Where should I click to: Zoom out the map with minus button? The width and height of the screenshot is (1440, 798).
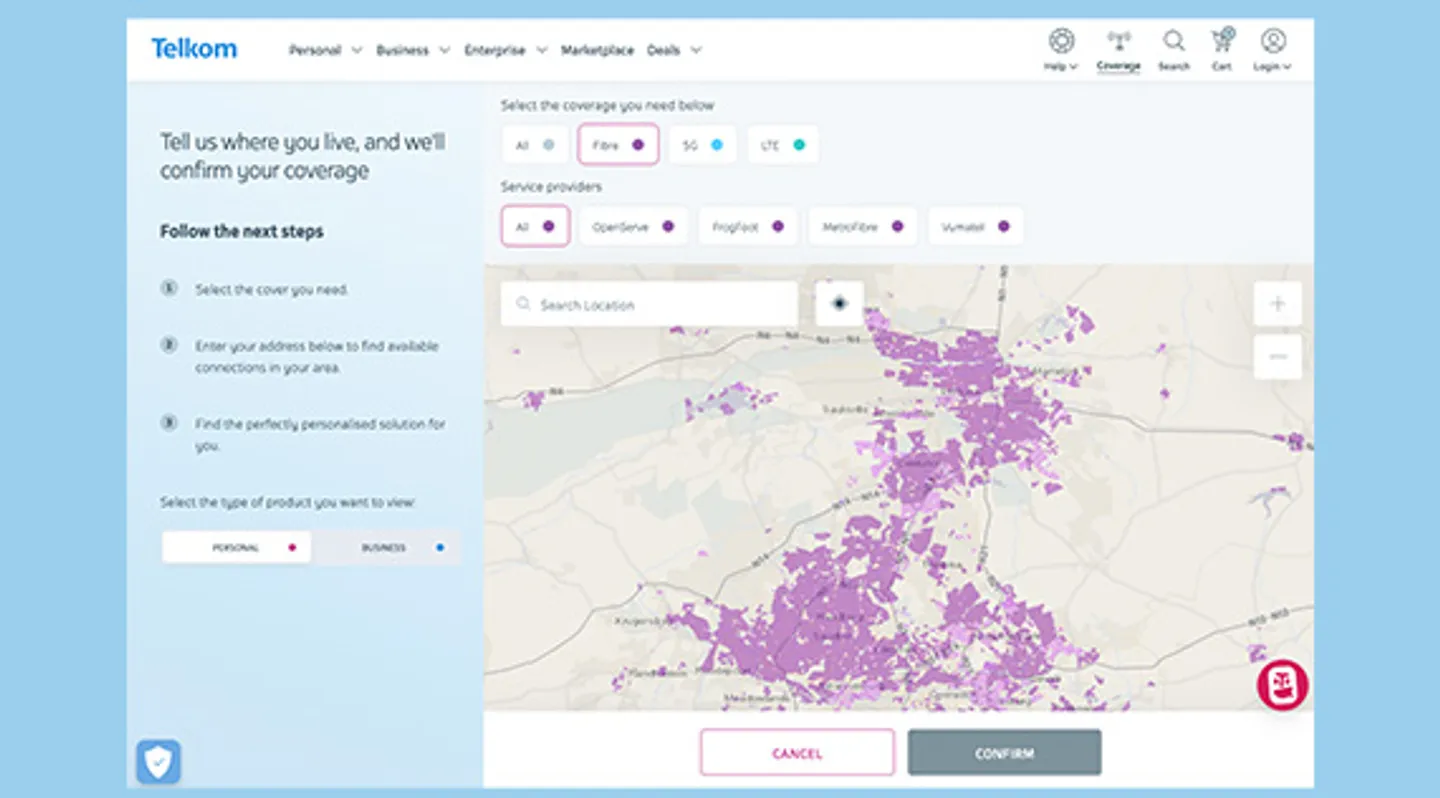pos(1278,357)
